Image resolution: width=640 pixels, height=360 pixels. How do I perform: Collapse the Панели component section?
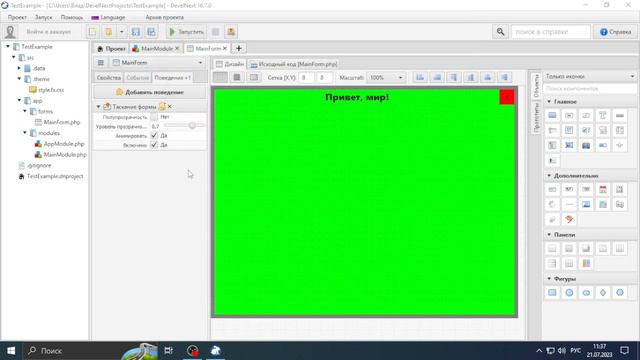[549, 235]
